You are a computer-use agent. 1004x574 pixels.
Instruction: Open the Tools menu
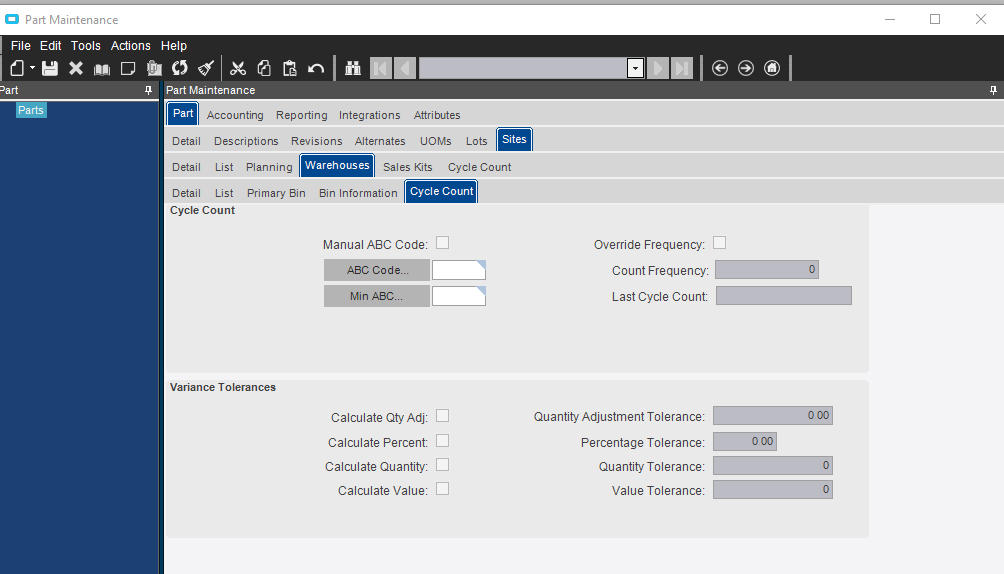tap(86, 45)
